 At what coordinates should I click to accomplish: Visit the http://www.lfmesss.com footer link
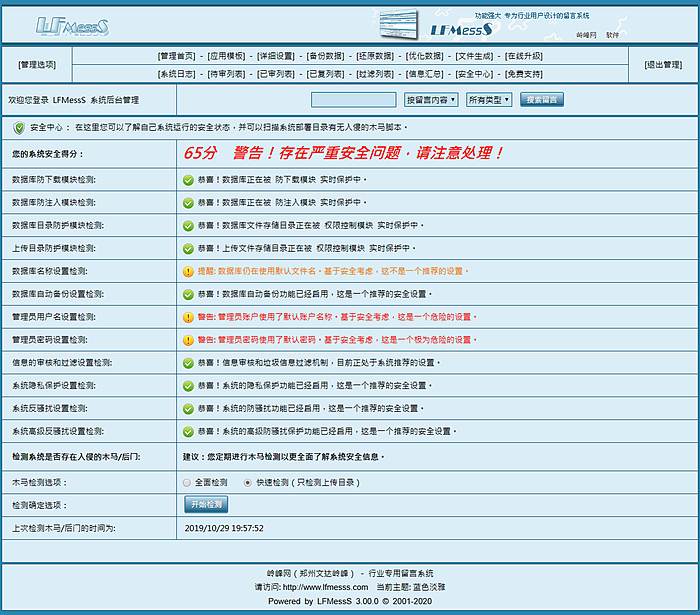[325, 587]
